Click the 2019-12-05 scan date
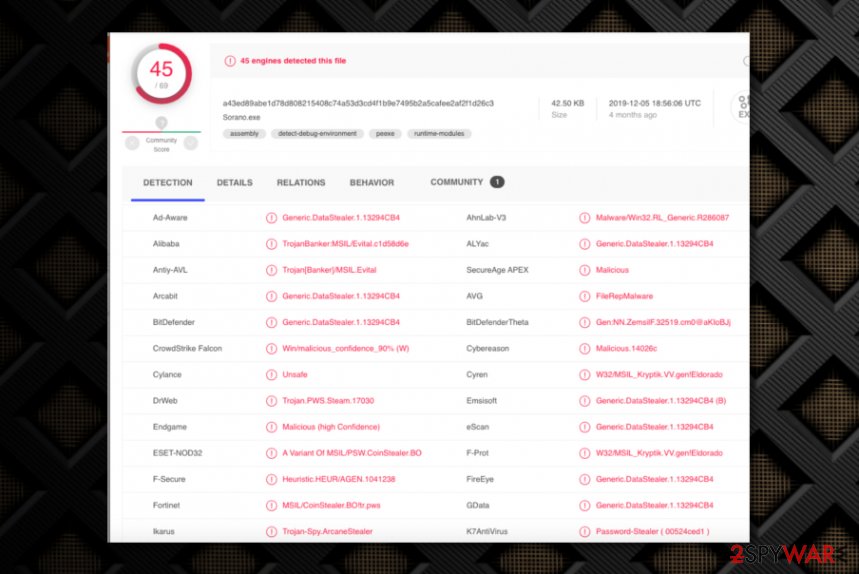Image resolution: width=859 pixels, height=574 pixels. coord(655,103)
